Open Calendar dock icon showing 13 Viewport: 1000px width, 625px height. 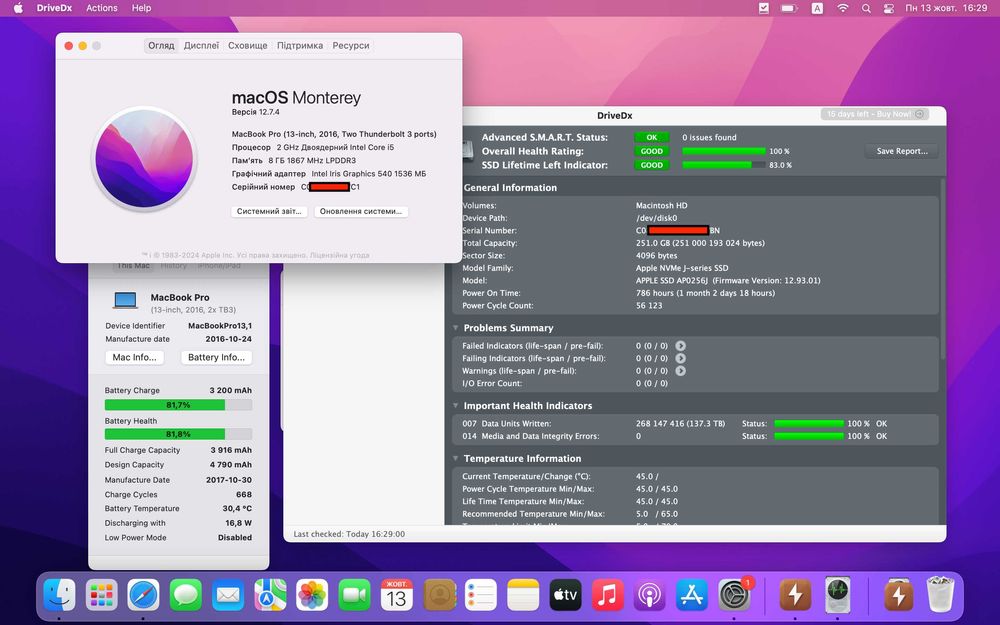tap(396, 596)
